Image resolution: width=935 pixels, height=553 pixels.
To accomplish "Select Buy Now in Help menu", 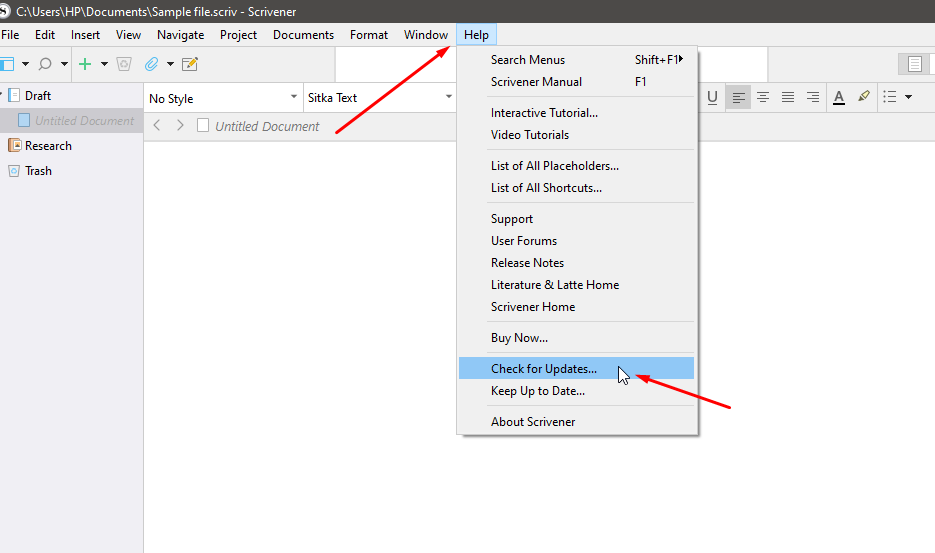I will 577,338.
